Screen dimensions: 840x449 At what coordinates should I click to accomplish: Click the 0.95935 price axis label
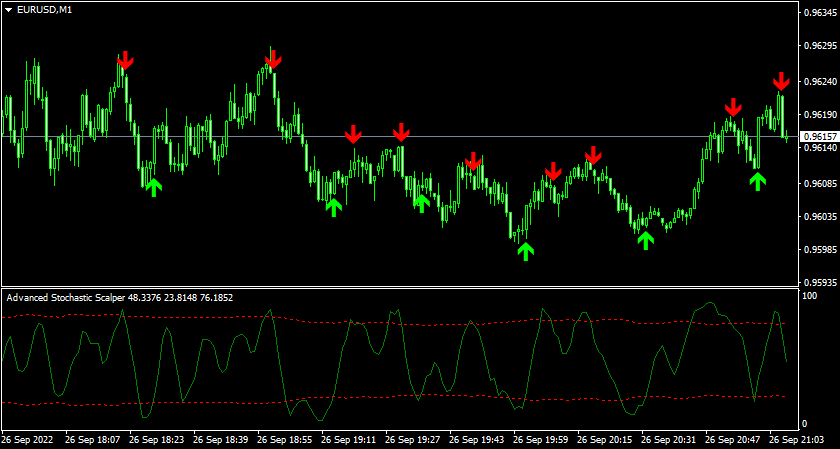(x=819, y=282)
